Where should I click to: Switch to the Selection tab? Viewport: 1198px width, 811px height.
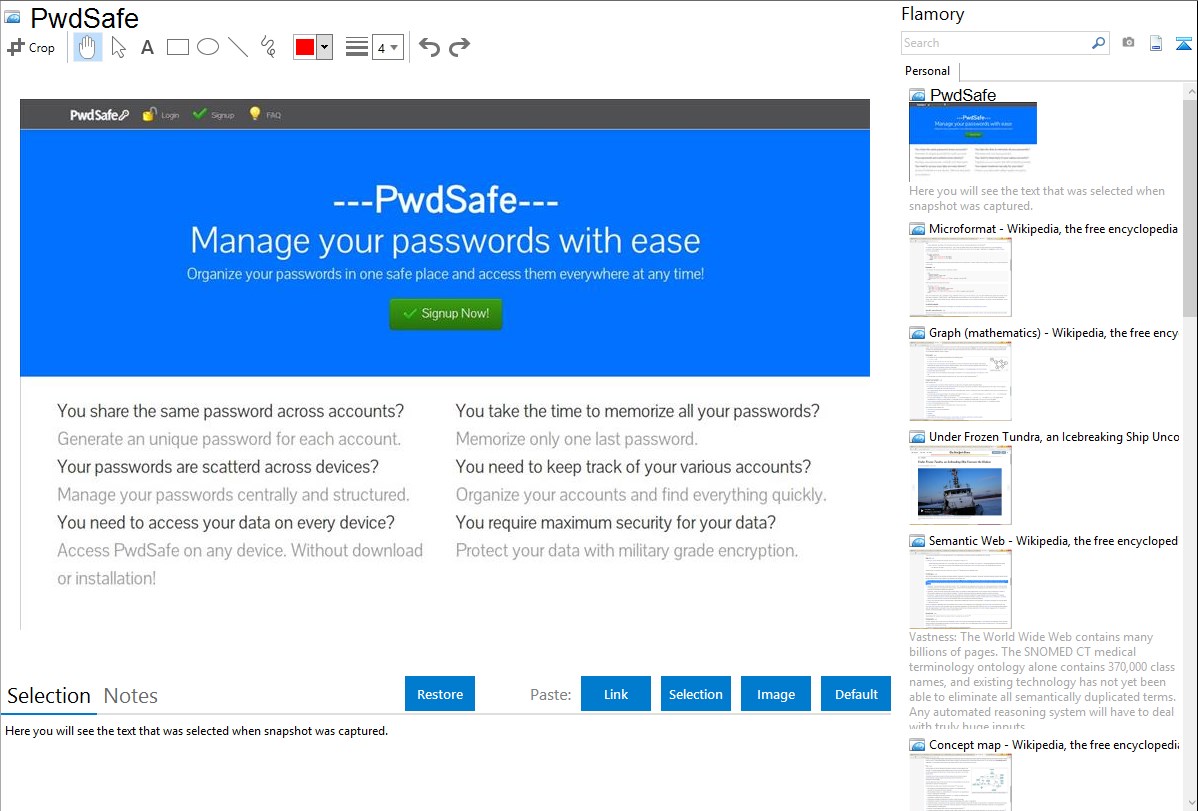coord(49,696)
